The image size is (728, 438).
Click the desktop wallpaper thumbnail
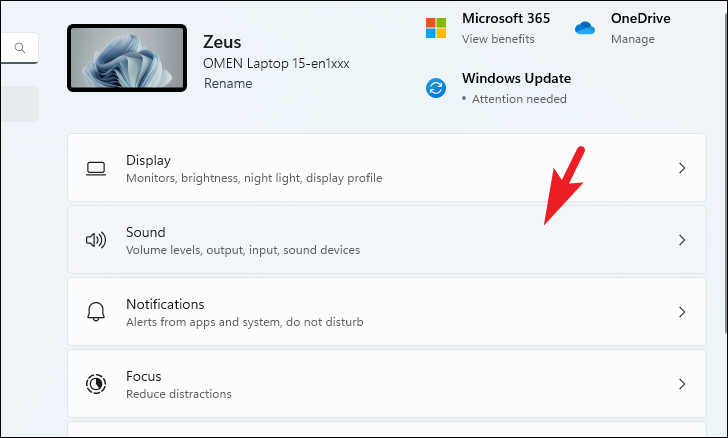tap(127, 58)
